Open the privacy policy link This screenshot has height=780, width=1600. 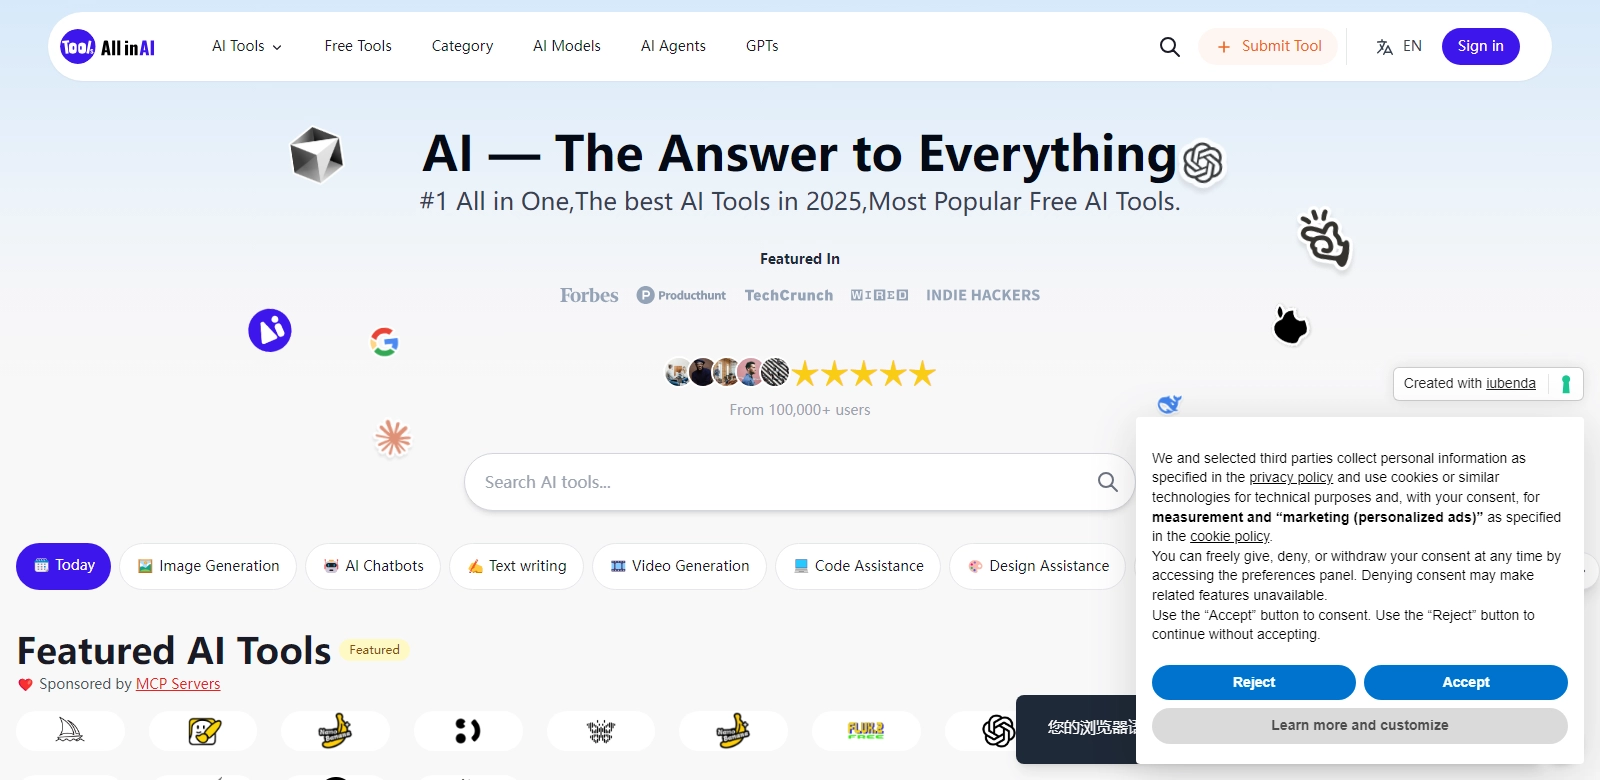point(1291,477)
